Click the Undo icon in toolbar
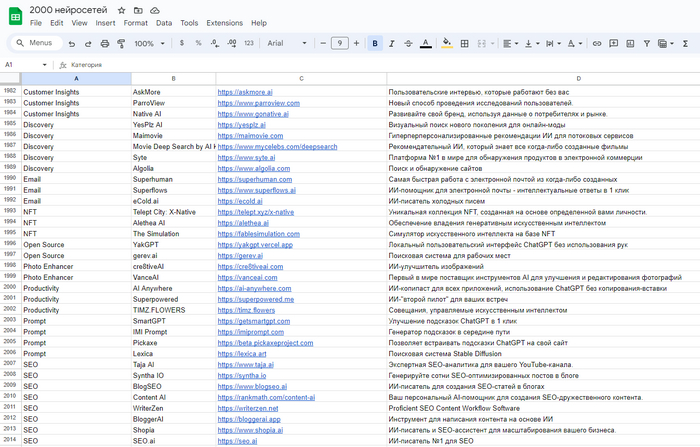 tap(71, 44)
